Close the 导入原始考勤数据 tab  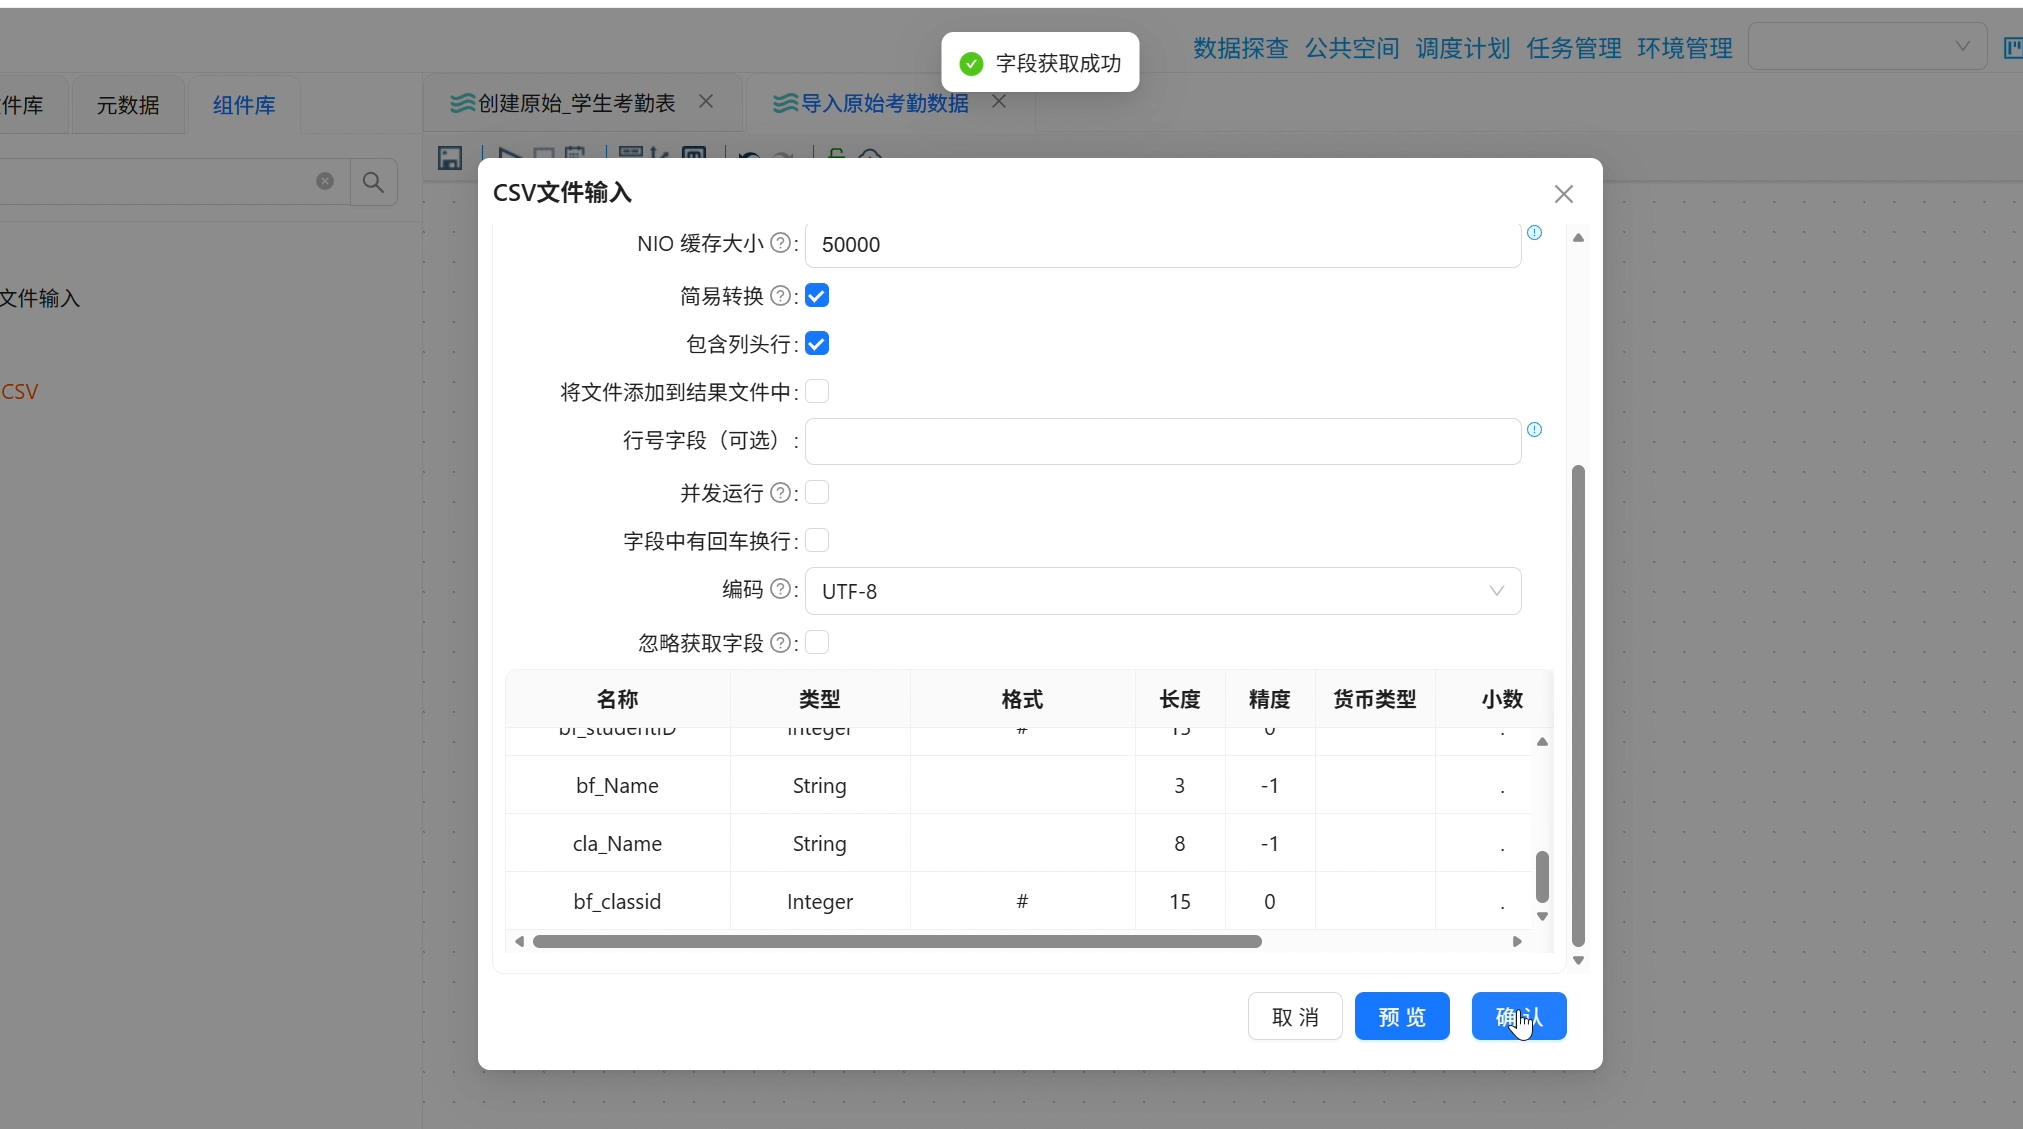(x=998, y=102)
